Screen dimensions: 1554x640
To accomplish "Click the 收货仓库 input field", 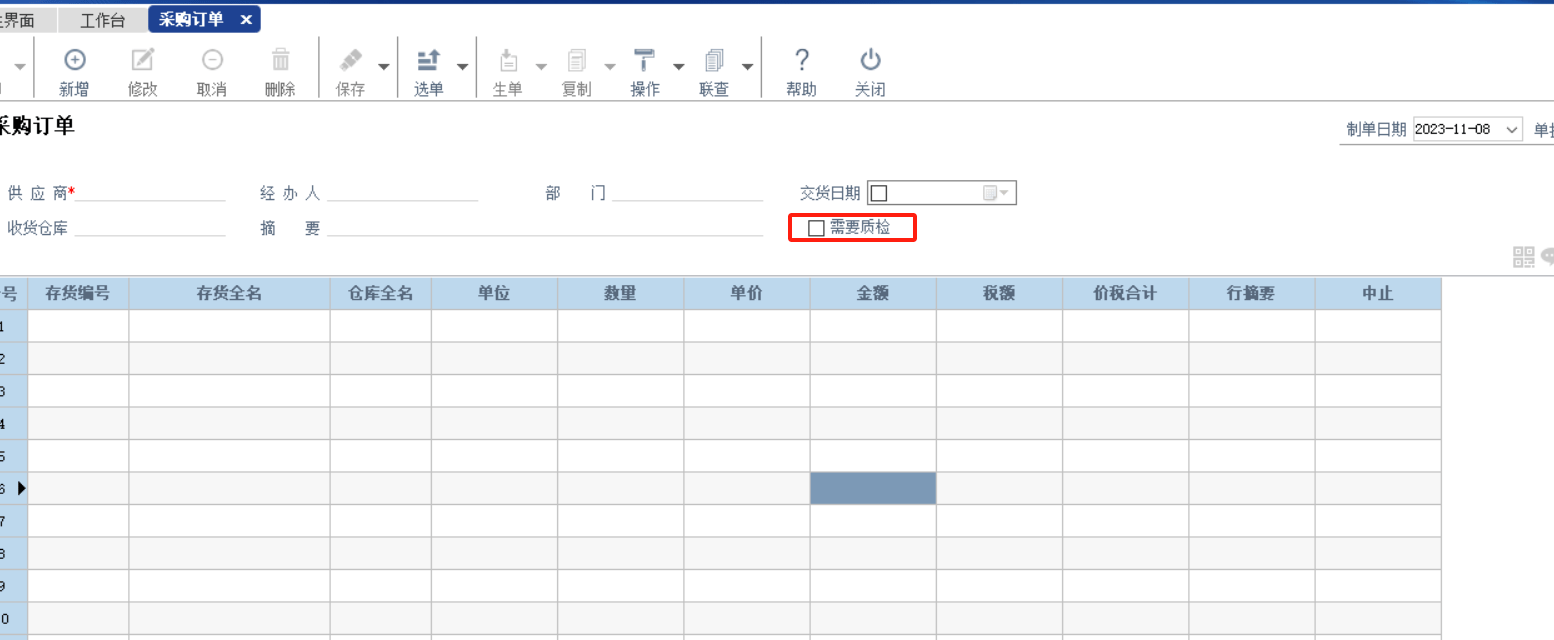I will tap(150, 228).
